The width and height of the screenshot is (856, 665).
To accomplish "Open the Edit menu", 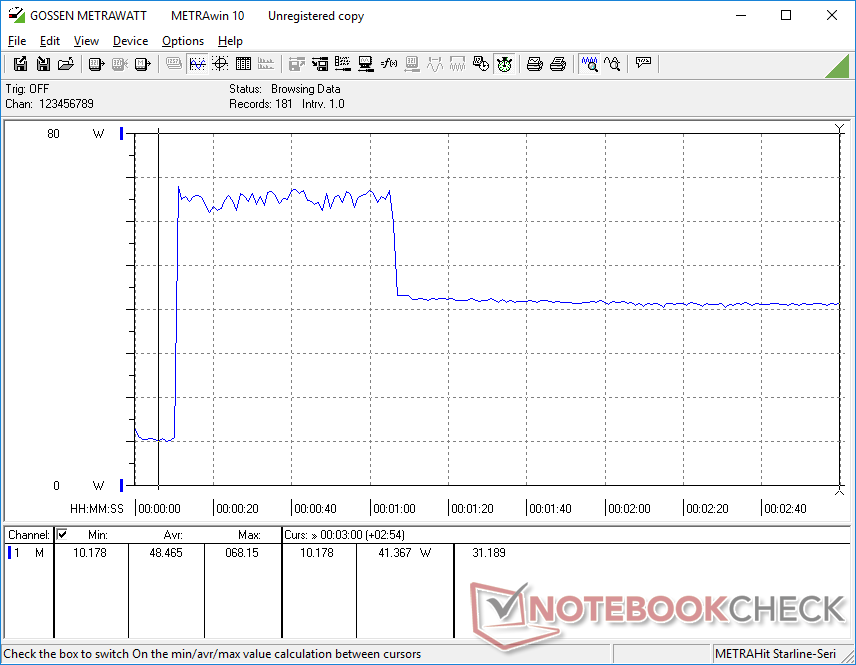I will click(50, 41).
